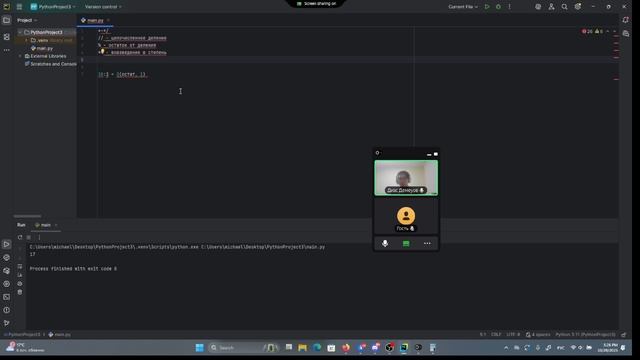Open the Problems tool window icon
The width and height of the screenshot is (640, 360).
(7, 310)
